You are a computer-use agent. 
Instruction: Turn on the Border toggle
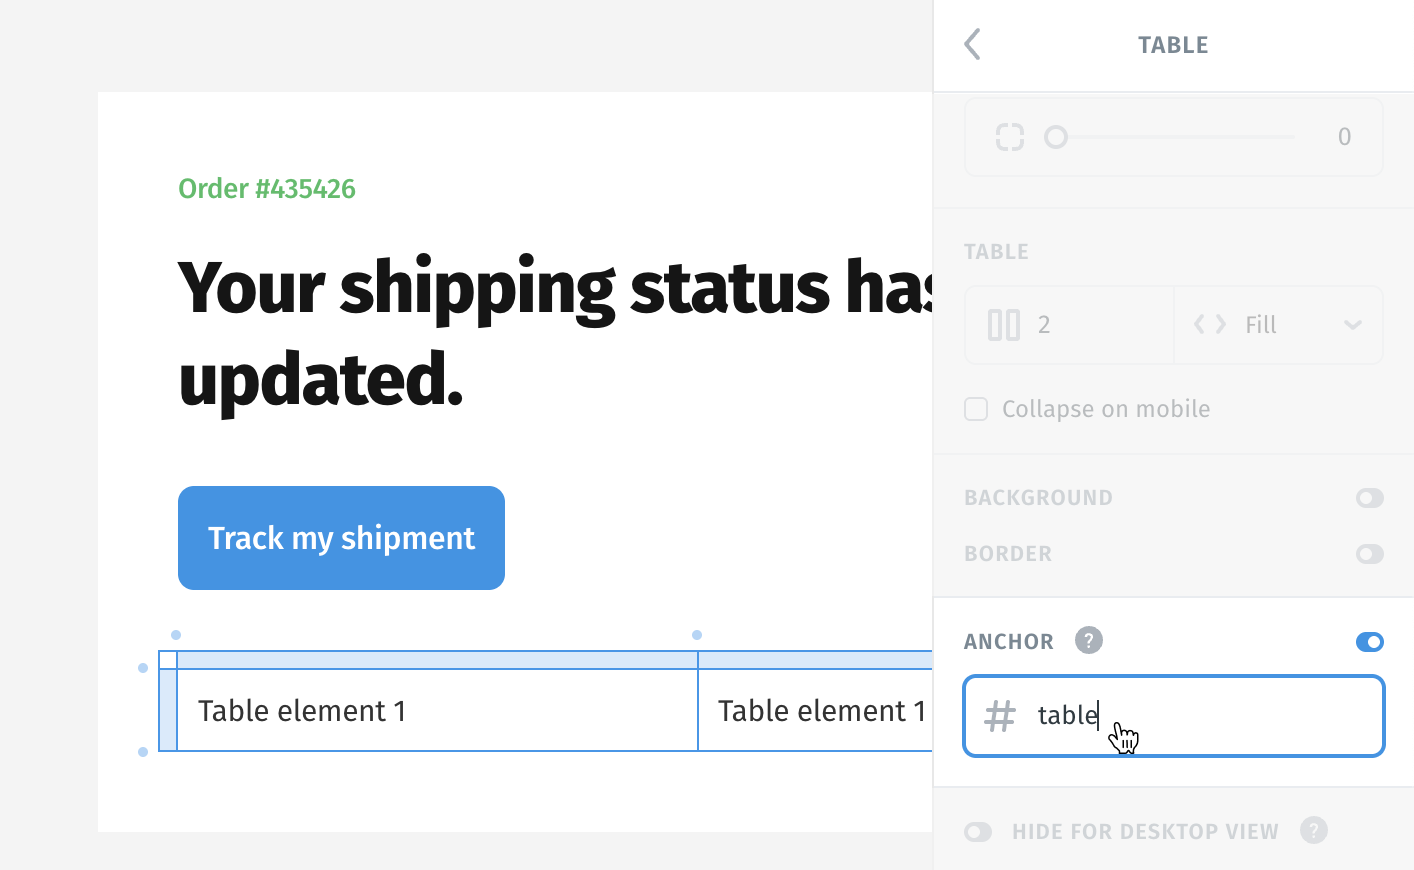pos(1369,554)
